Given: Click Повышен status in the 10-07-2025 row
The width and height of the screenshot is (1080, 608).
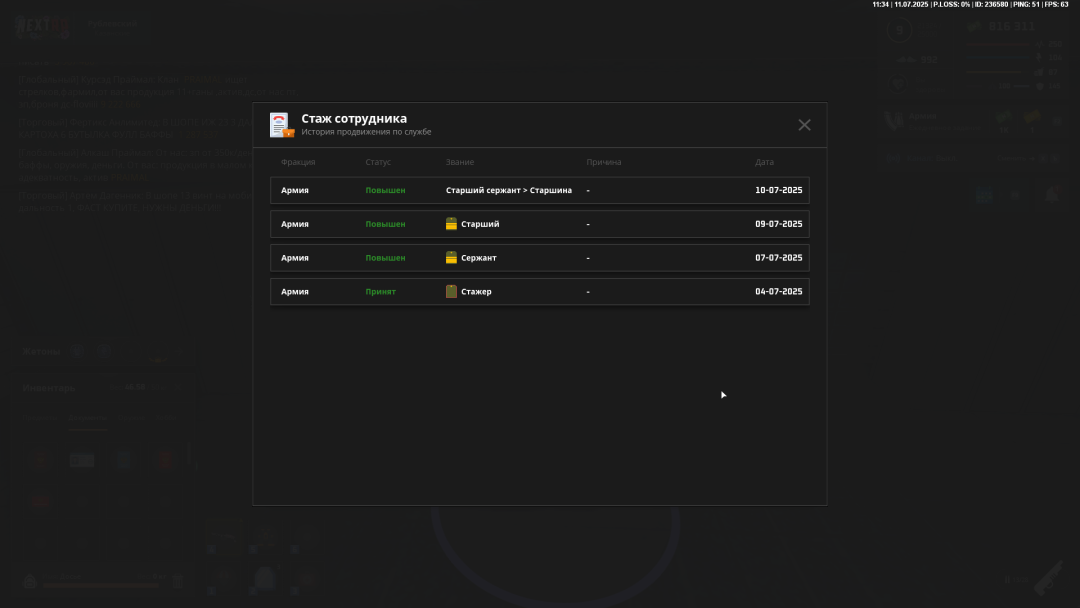Looking at the screenshot, I should 385,190.
